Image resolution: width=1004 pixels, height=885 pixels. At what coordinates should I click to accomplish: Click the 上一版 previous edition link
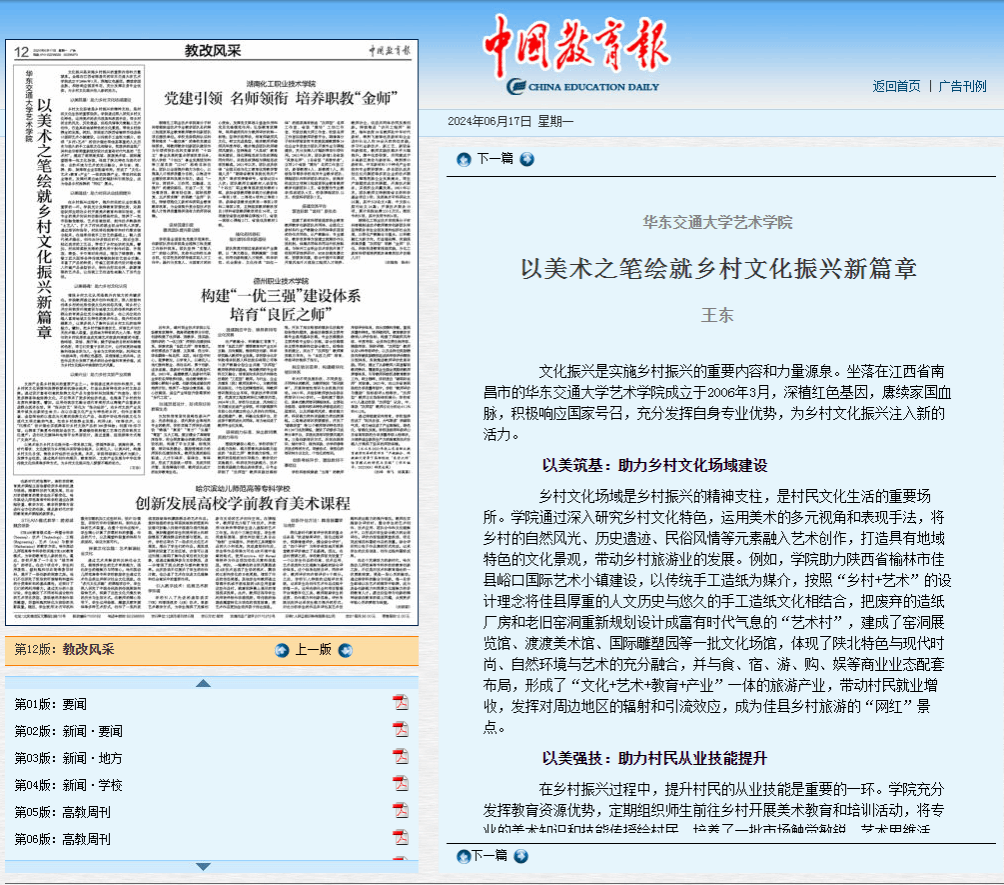313,650
